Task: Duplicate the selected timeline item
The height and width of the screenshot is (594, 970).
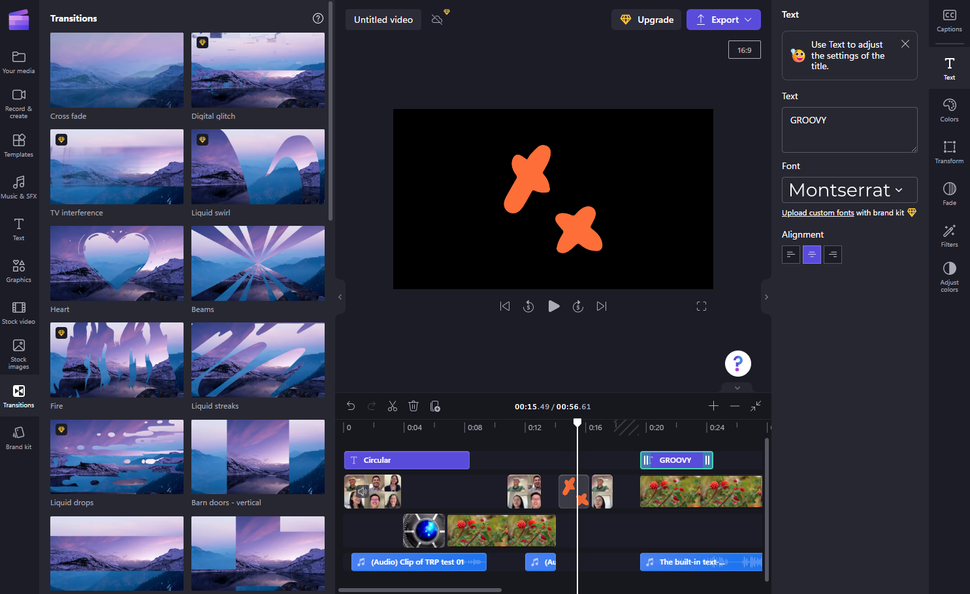Action: tap(436, 406)
